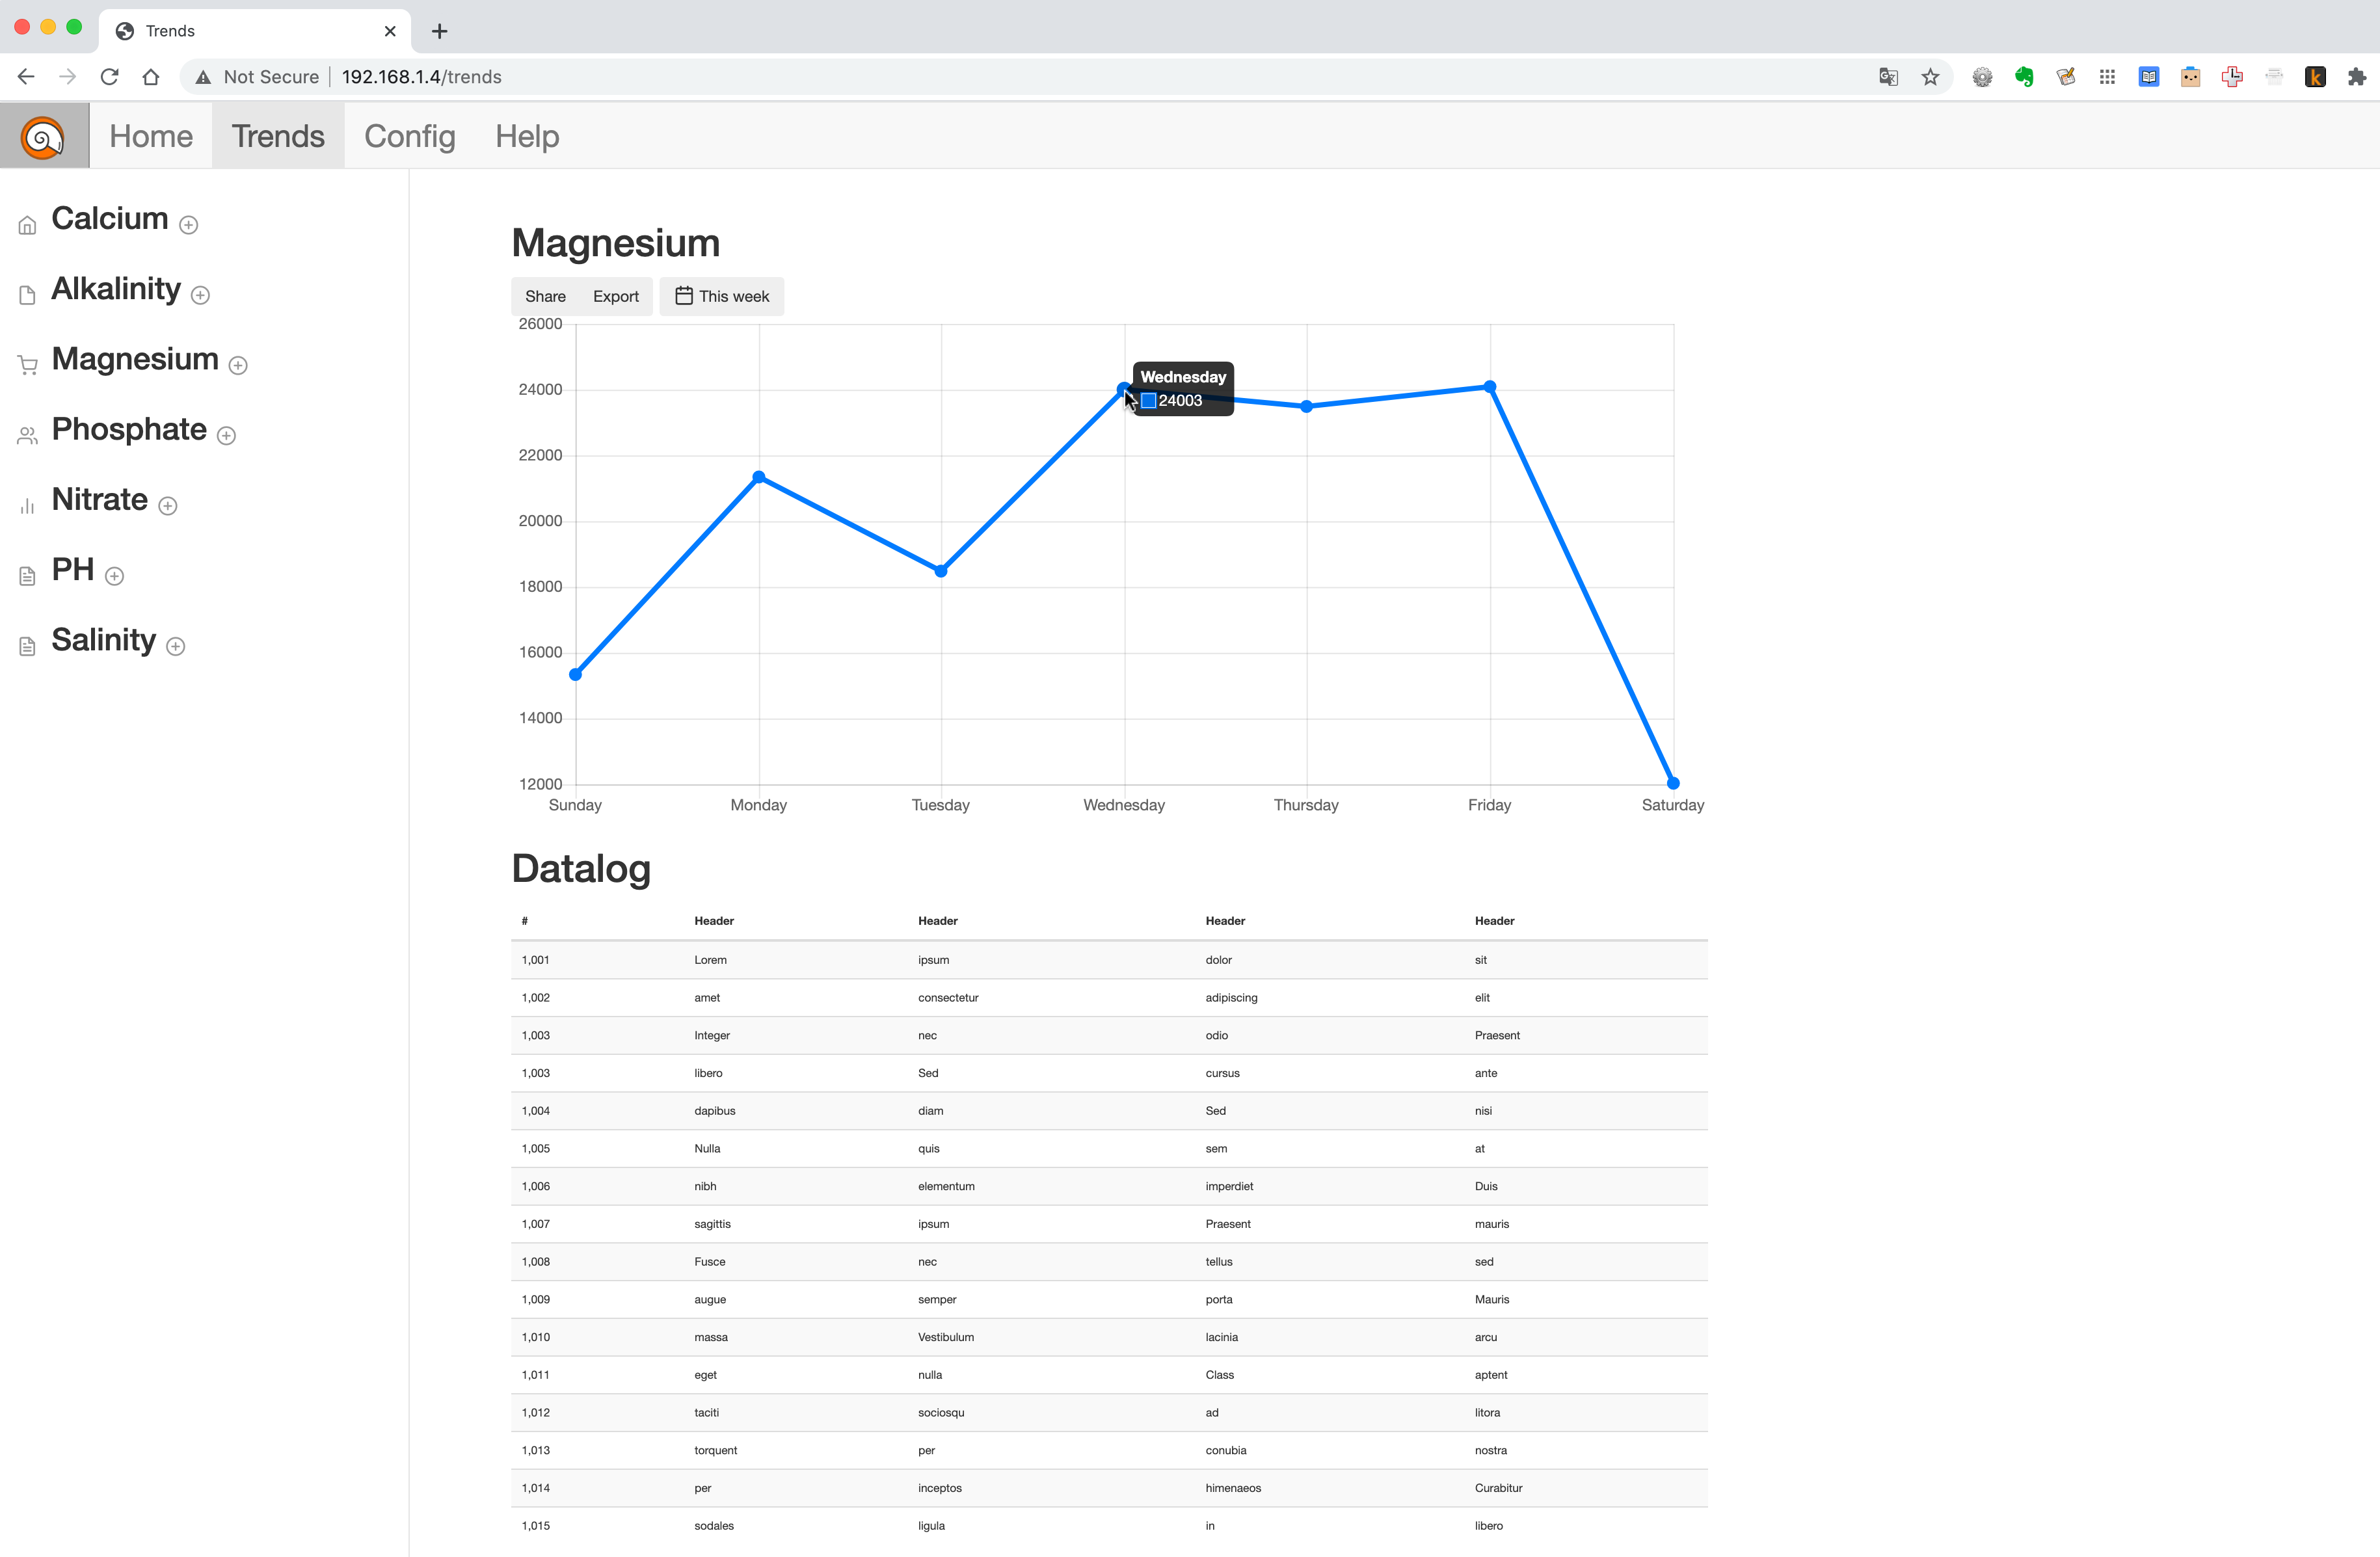Open the Magnesium sidebar link
Viewport: 2380px width, 1557px height.
coord(135,359)
